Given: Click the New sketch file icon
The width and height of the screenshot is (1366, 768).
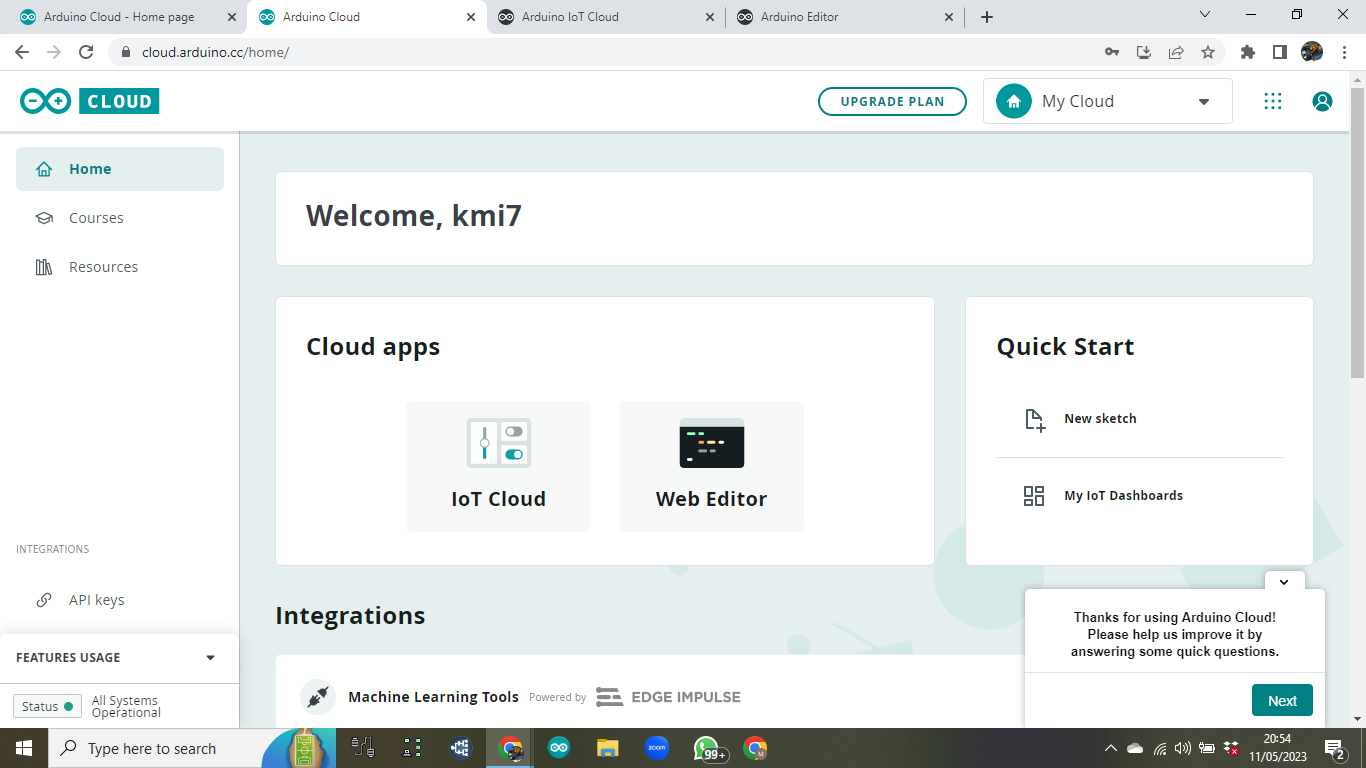Looking at the screenshot, I should tap(1035, 419).
